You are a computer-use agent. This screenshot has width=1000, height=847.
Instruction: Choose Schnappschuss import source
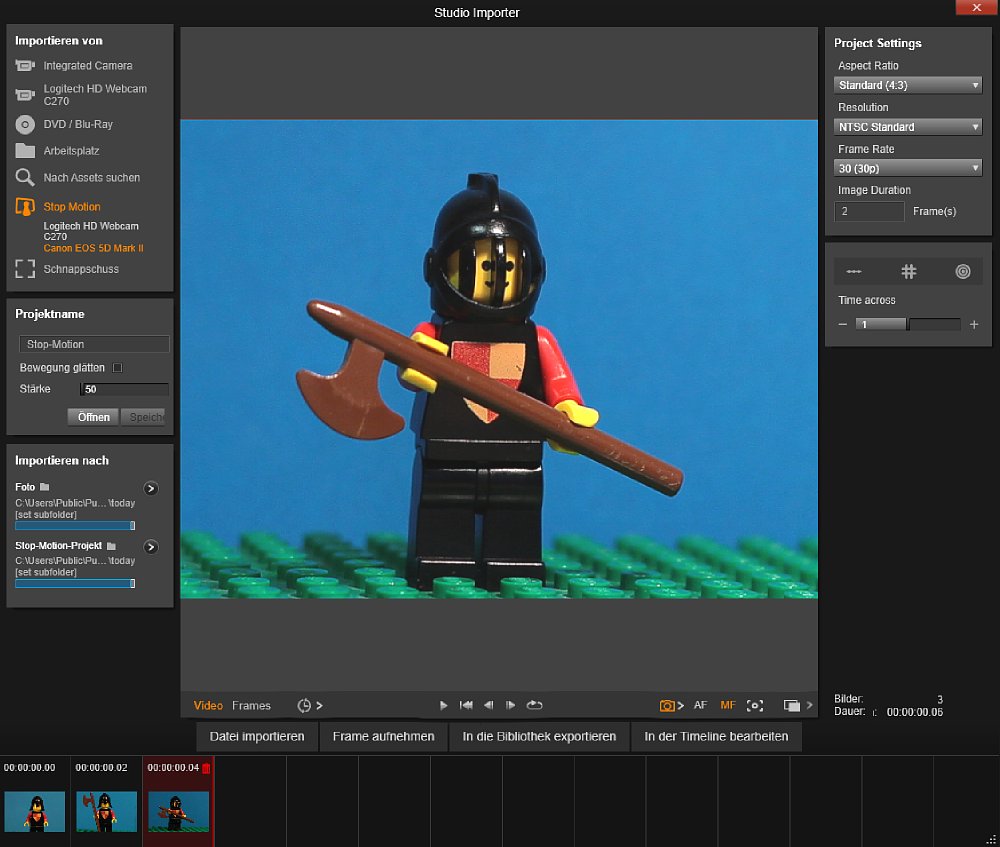click(80, 269)
